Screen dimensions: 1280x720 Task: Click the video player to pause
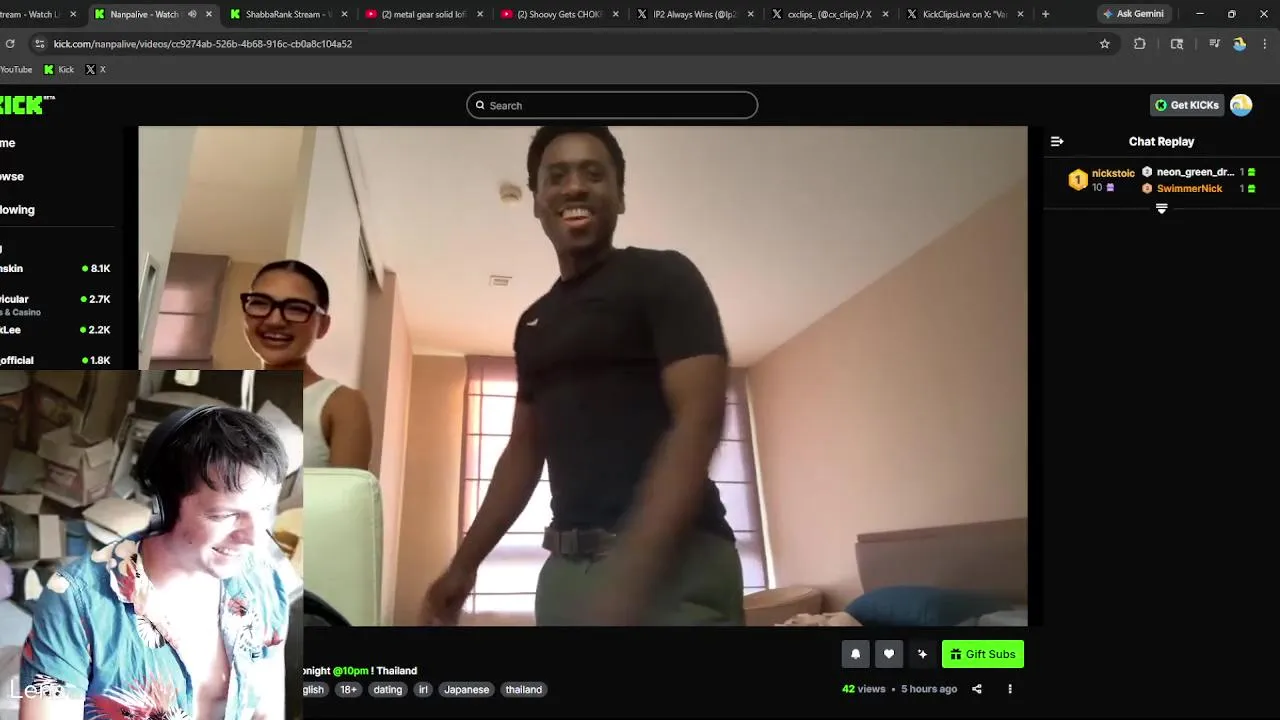(x=582, y=376)
